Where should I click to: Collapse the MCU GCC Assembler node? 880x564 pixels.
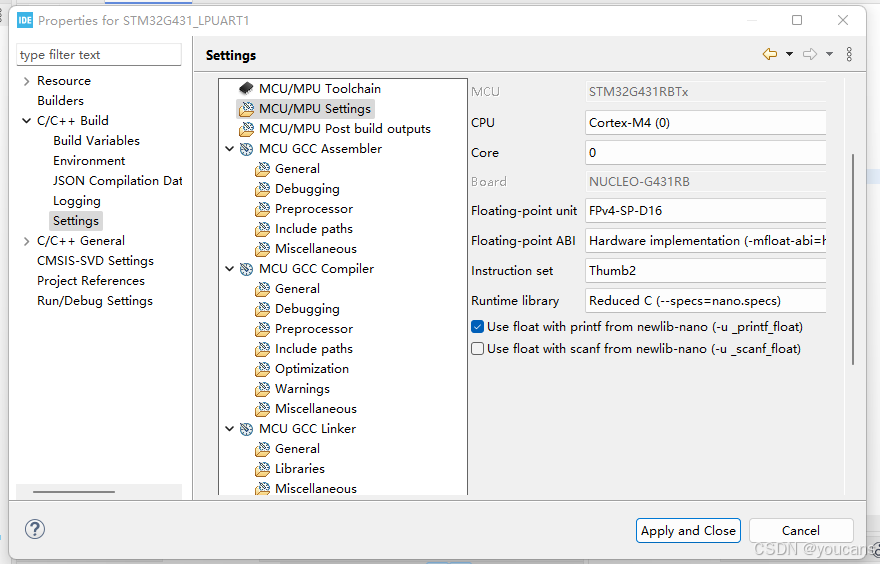click(x=230, y=149)
